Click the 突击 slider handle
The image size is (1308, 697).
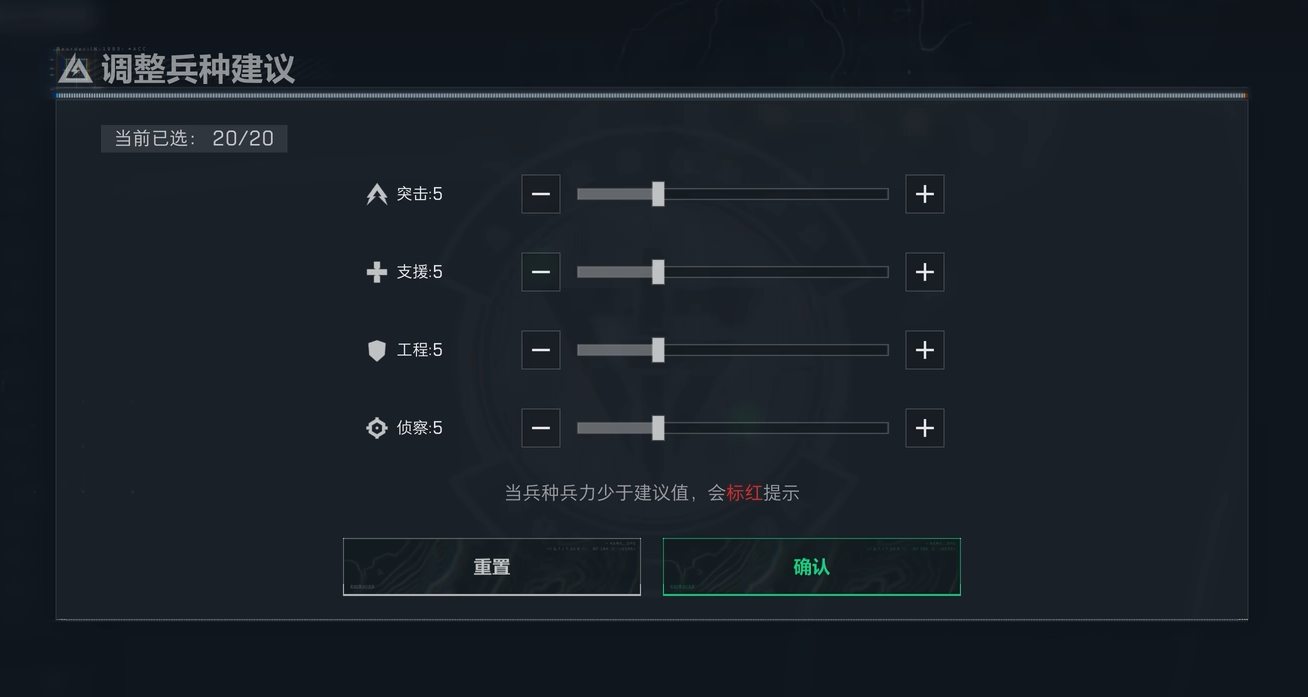(658, 194)
